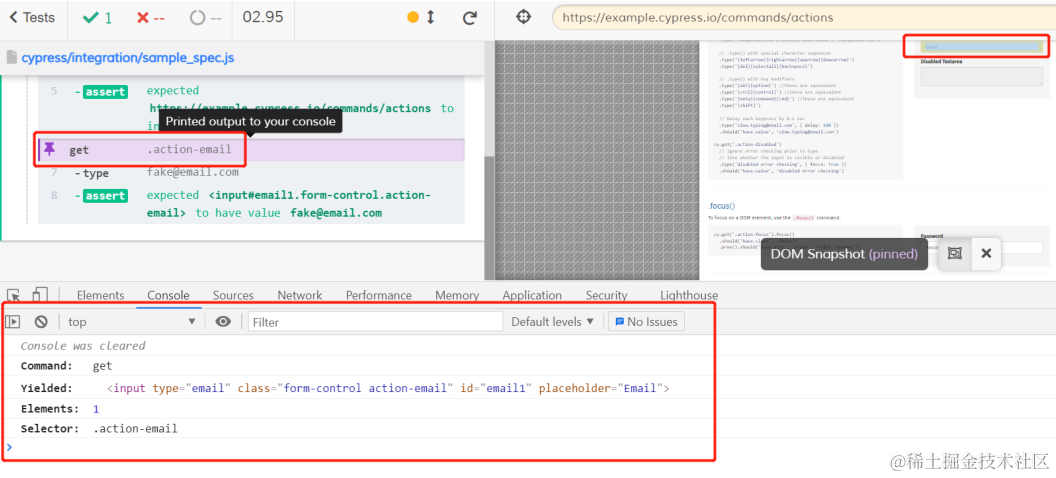Image resolution: width=1056 pixels, height=478 pixels.
Task: Click the purple pin on the get command
Action: pos(49,149)
